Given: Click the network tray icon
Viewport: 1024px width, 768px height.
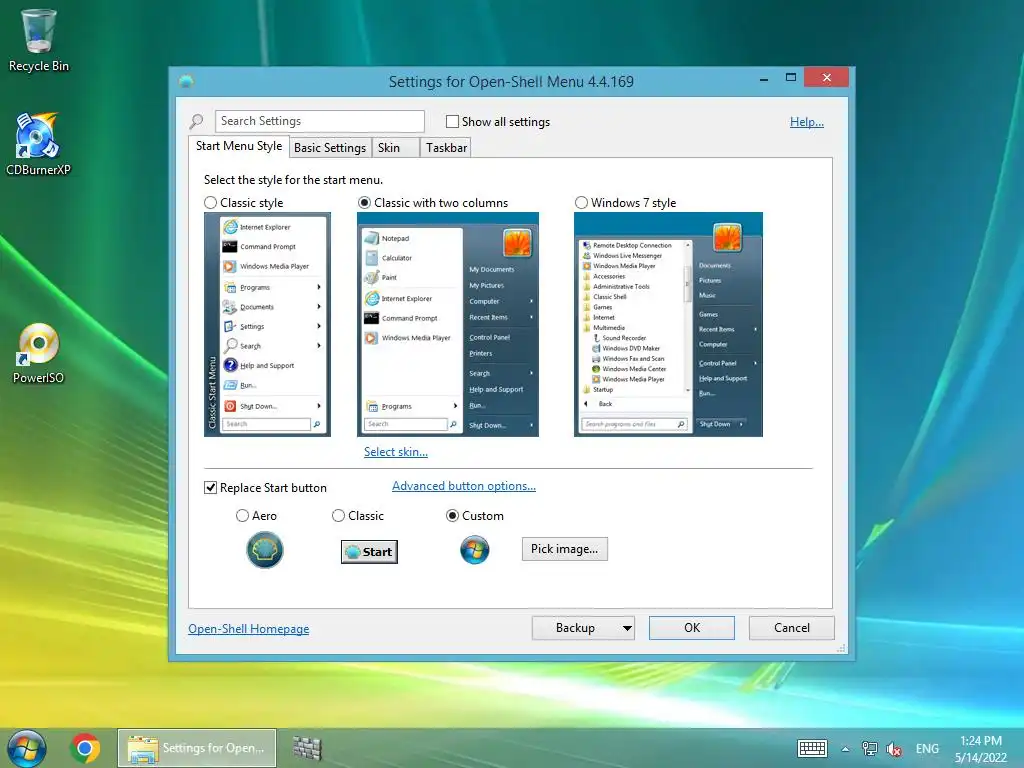Looking at the screenshot, I should 869,748.
